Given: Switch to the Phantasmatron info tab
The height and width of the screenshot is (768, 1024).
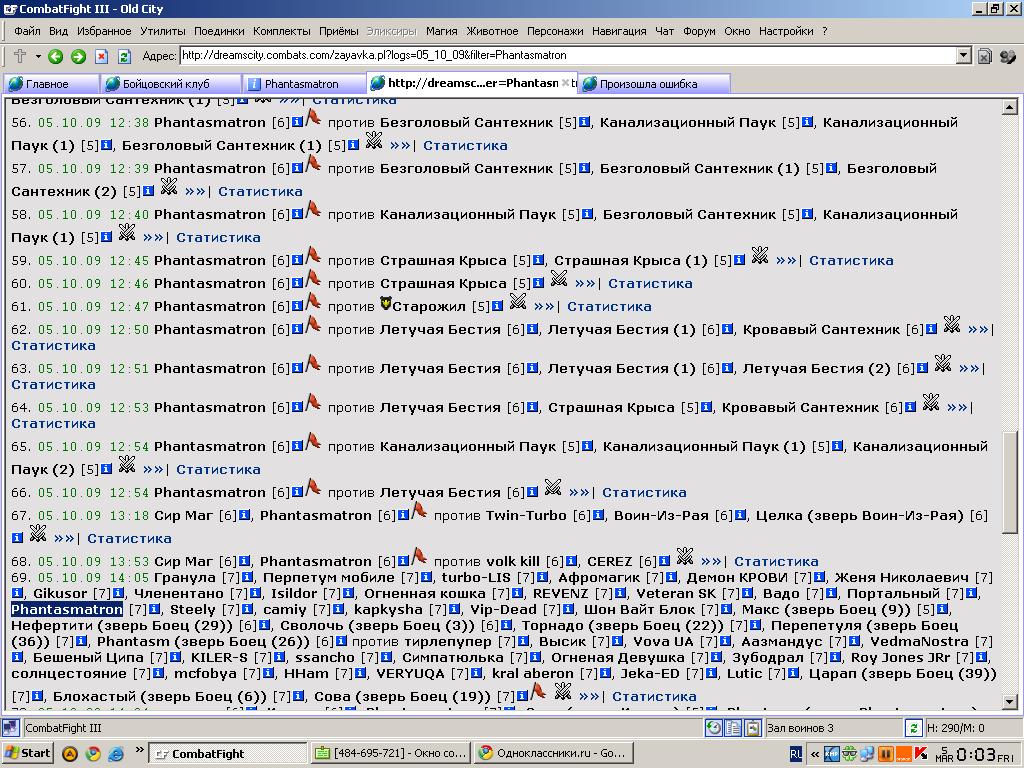Looking at the screenshot, I should point(304,84).
